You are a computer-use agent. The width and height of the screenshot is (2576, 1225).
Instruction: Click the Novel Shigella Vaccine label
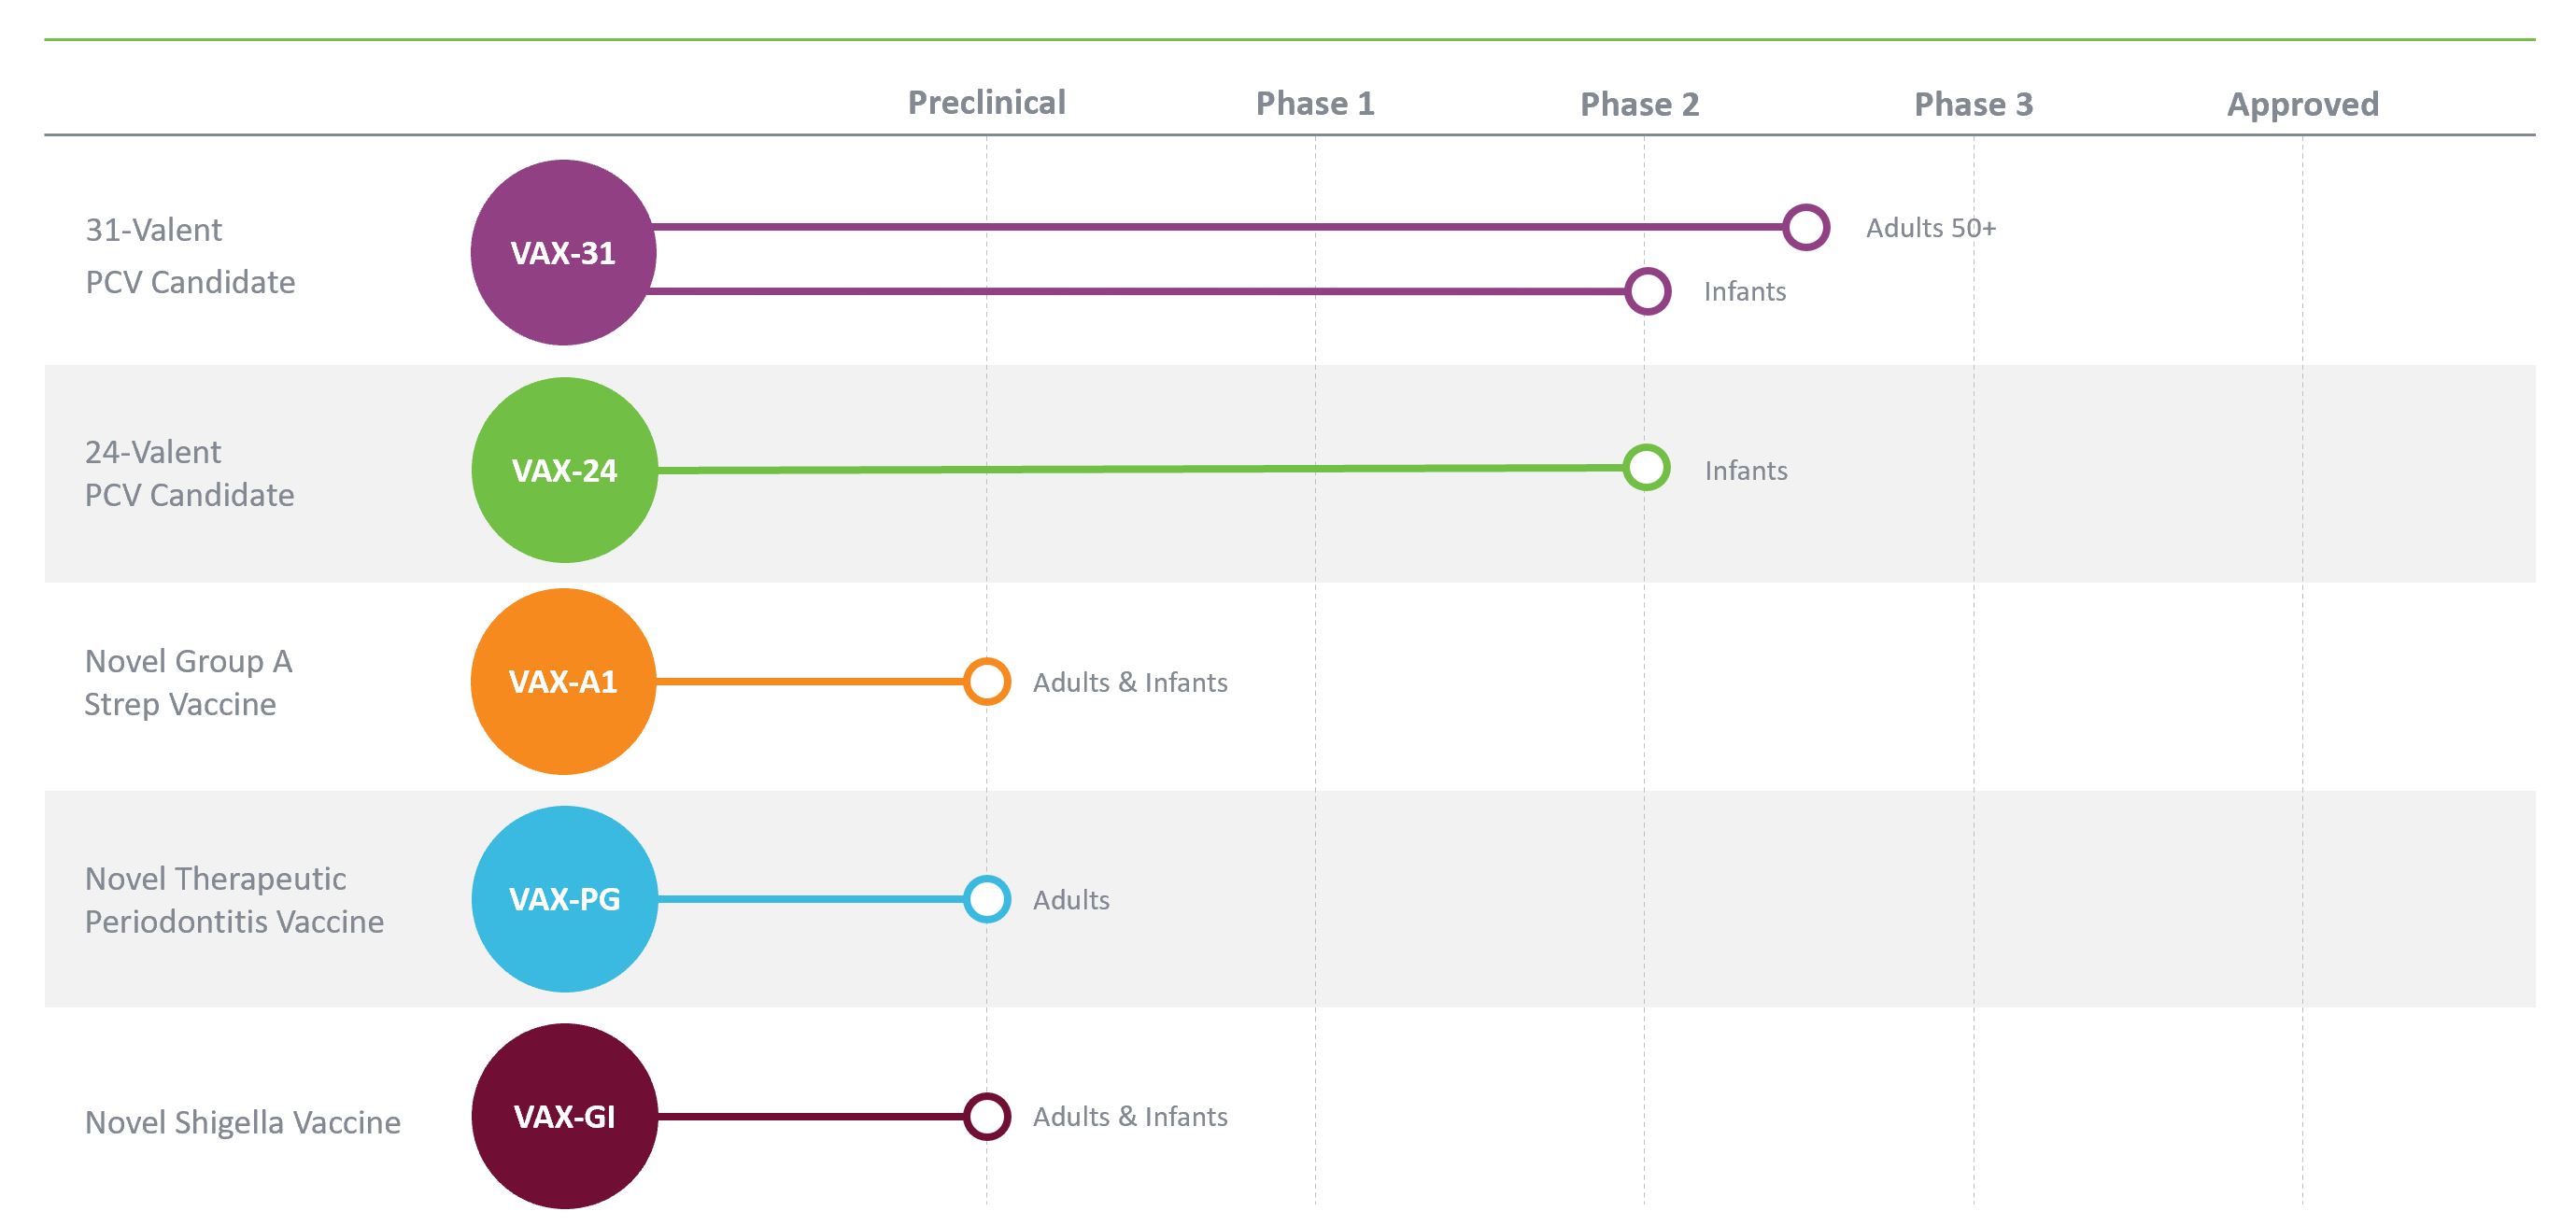point(242,1122)
